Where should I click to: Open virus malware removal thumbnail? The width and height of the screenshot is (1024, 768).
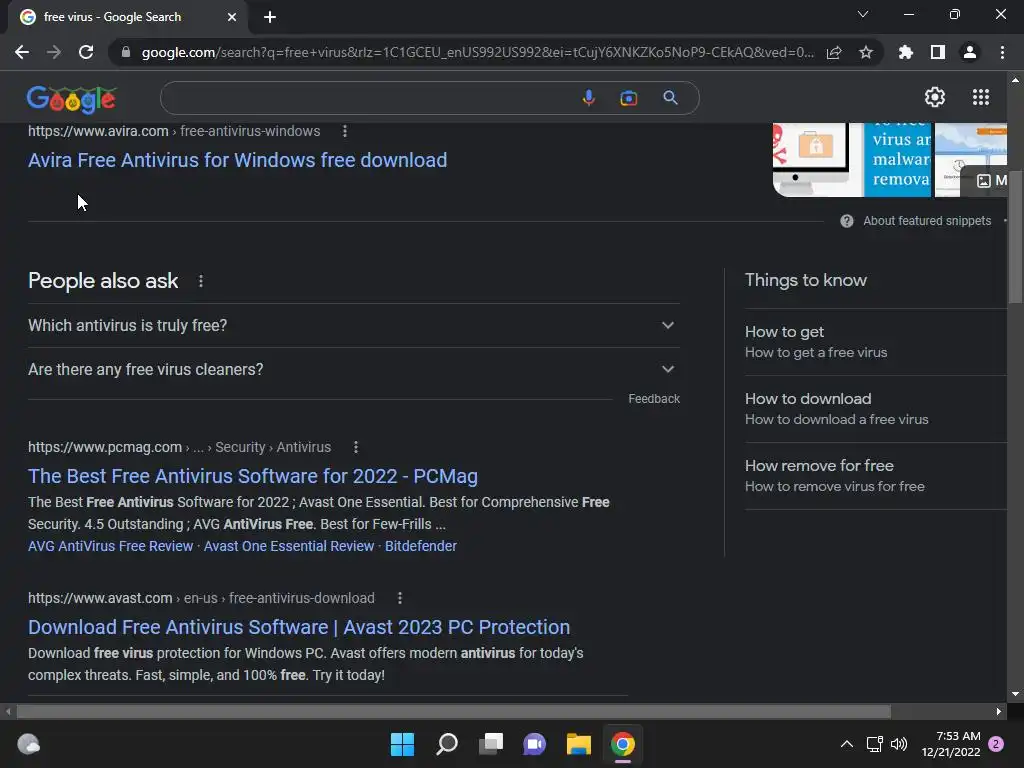[x=898, y=159]
